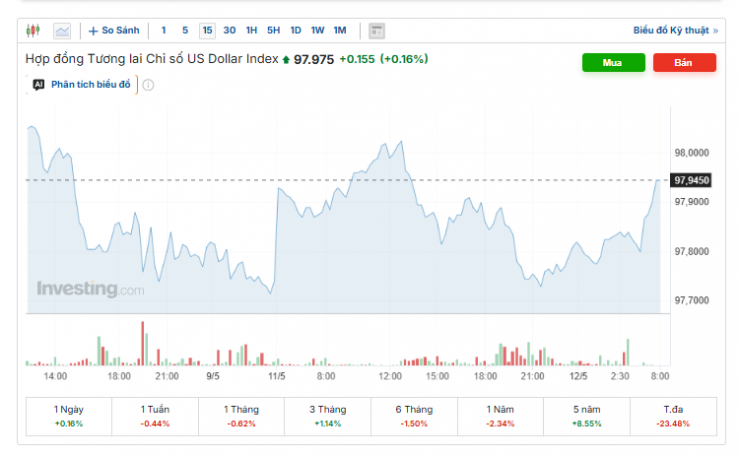The height and width of the screenshot is (456, 740).
Task: Click the 12/5 date axis label
Action: click(578, 376)
